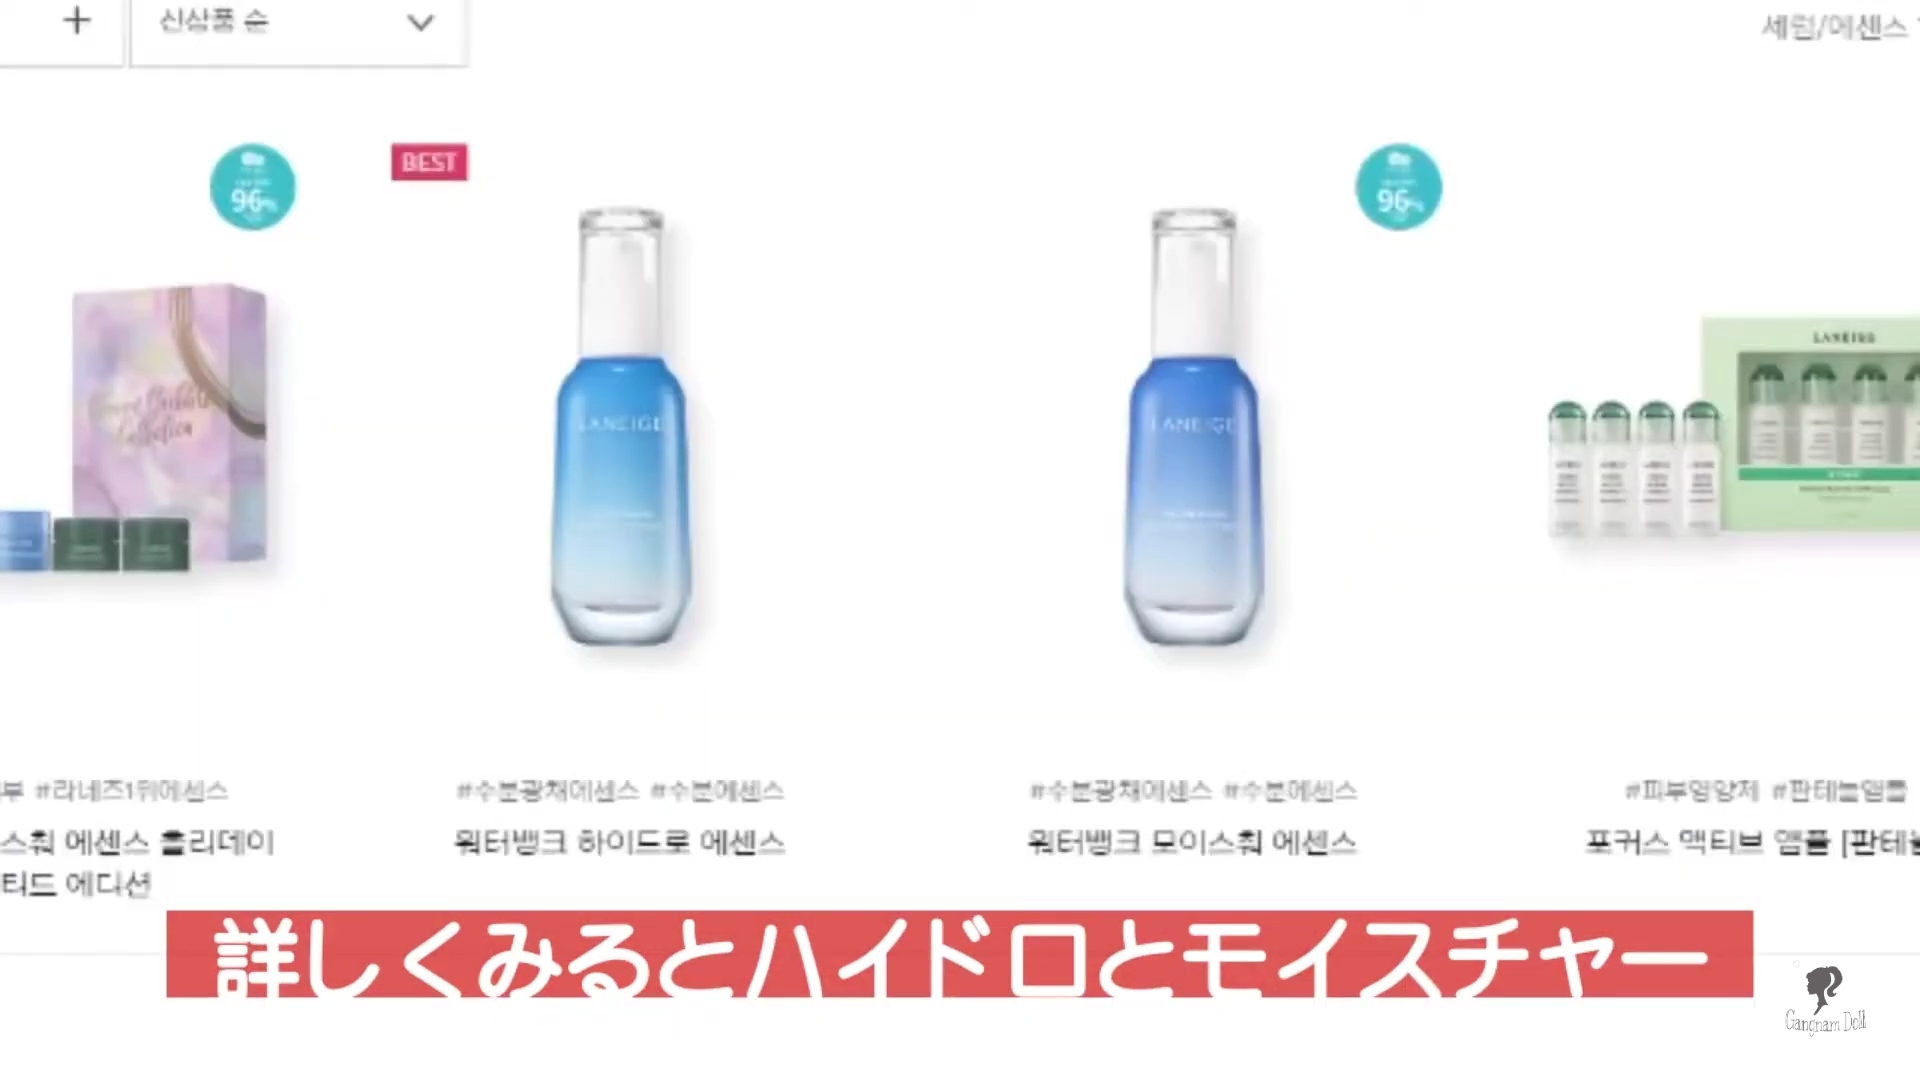The height and width of the screenshot is (1080, 1920).
Task: Click the plus icon at top left
Action: (x=77, y=21)
